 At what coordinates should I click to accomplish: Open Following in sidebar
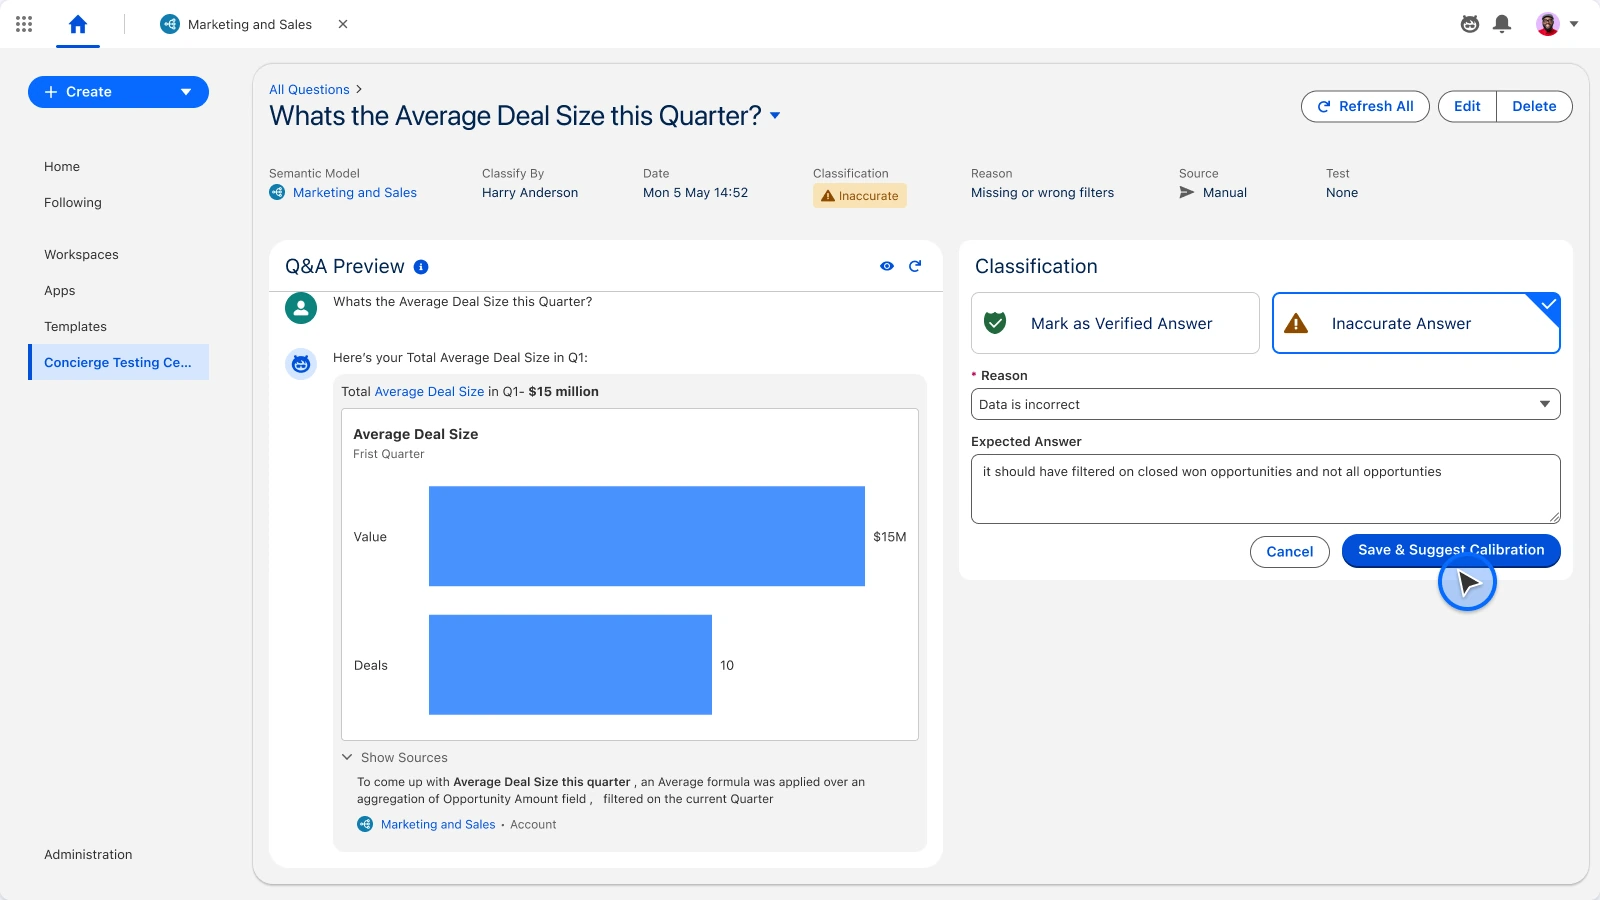(73, 202)
